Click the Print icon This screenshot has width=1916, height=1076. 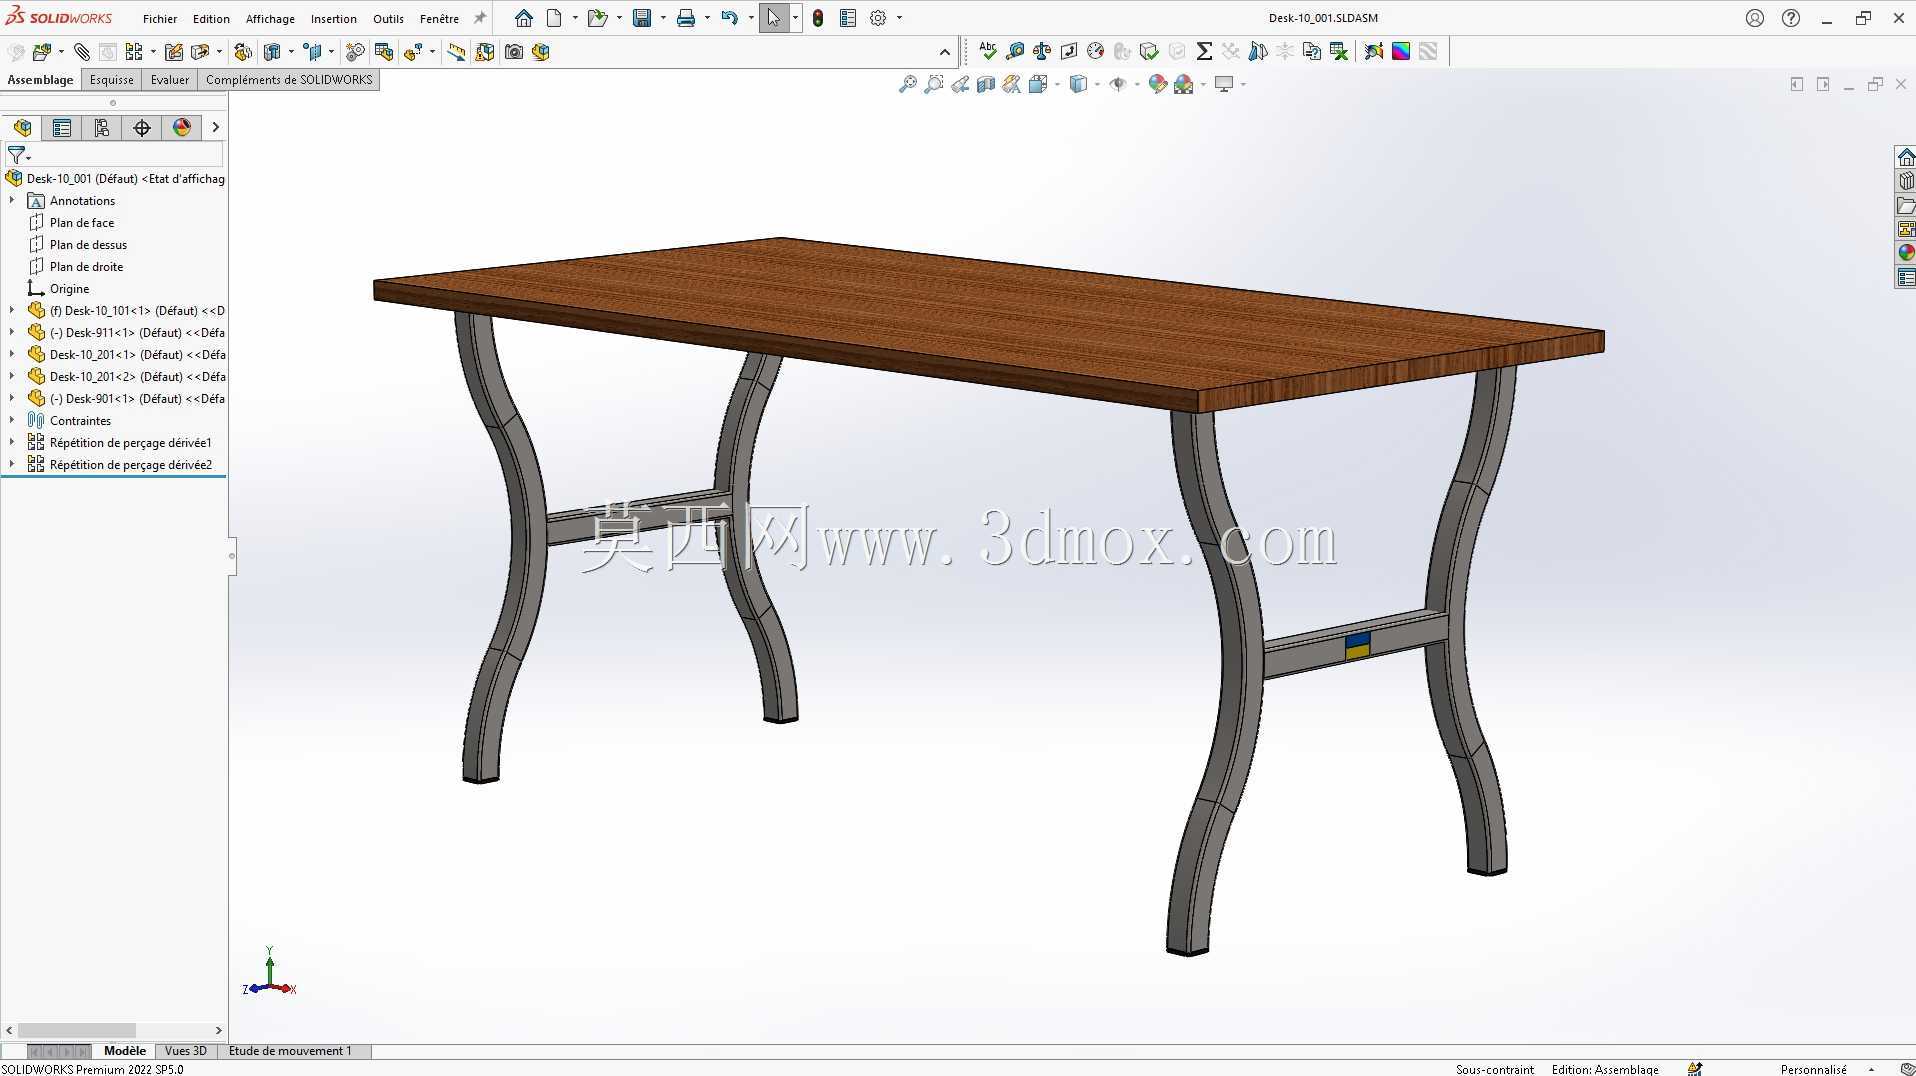coord(686,18)
